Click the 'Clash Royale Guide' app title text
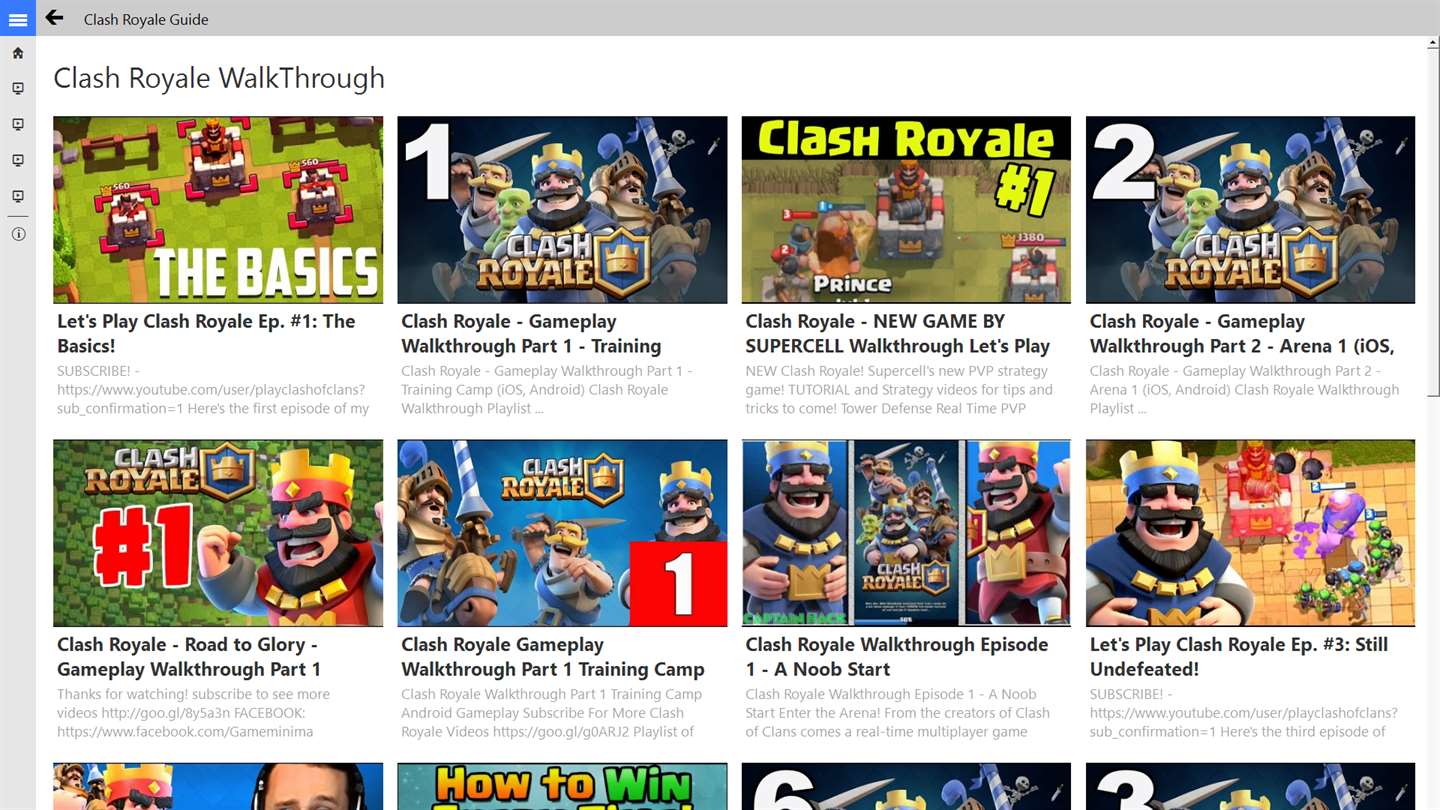The height and width of the screenshot is (810, 1440). [x=146, y=19]
